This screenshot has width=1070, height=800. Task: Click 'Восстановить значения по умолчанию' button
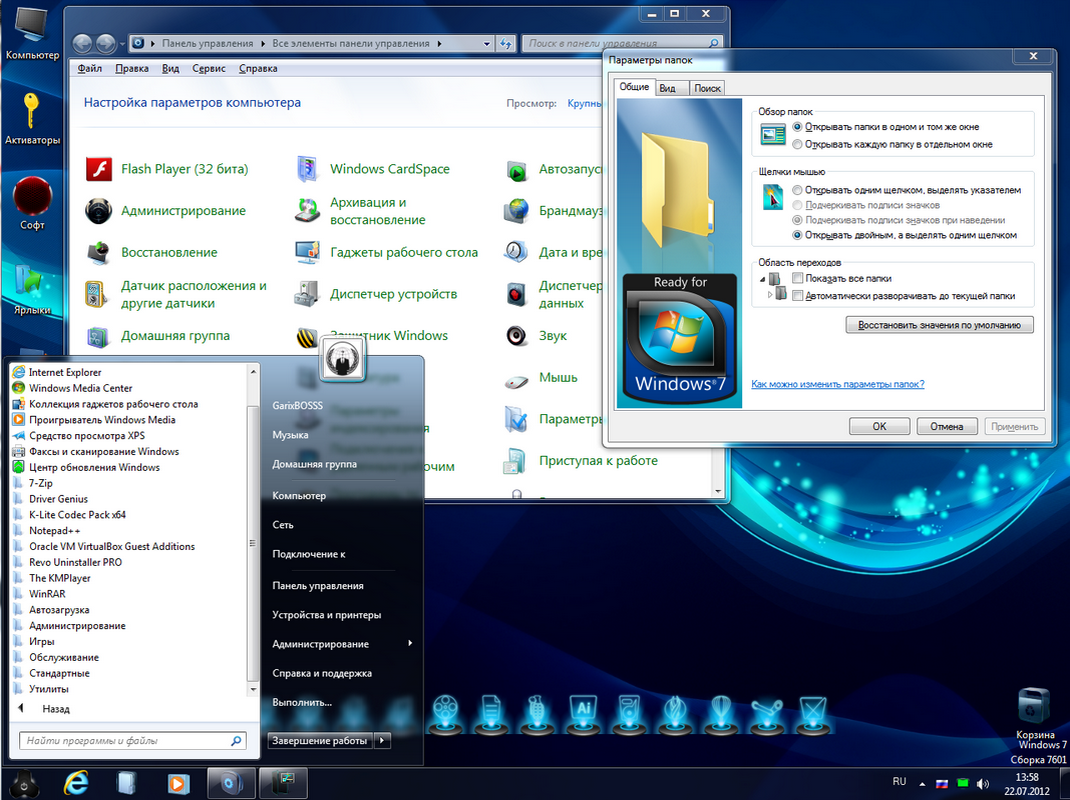tap(939, 325)
